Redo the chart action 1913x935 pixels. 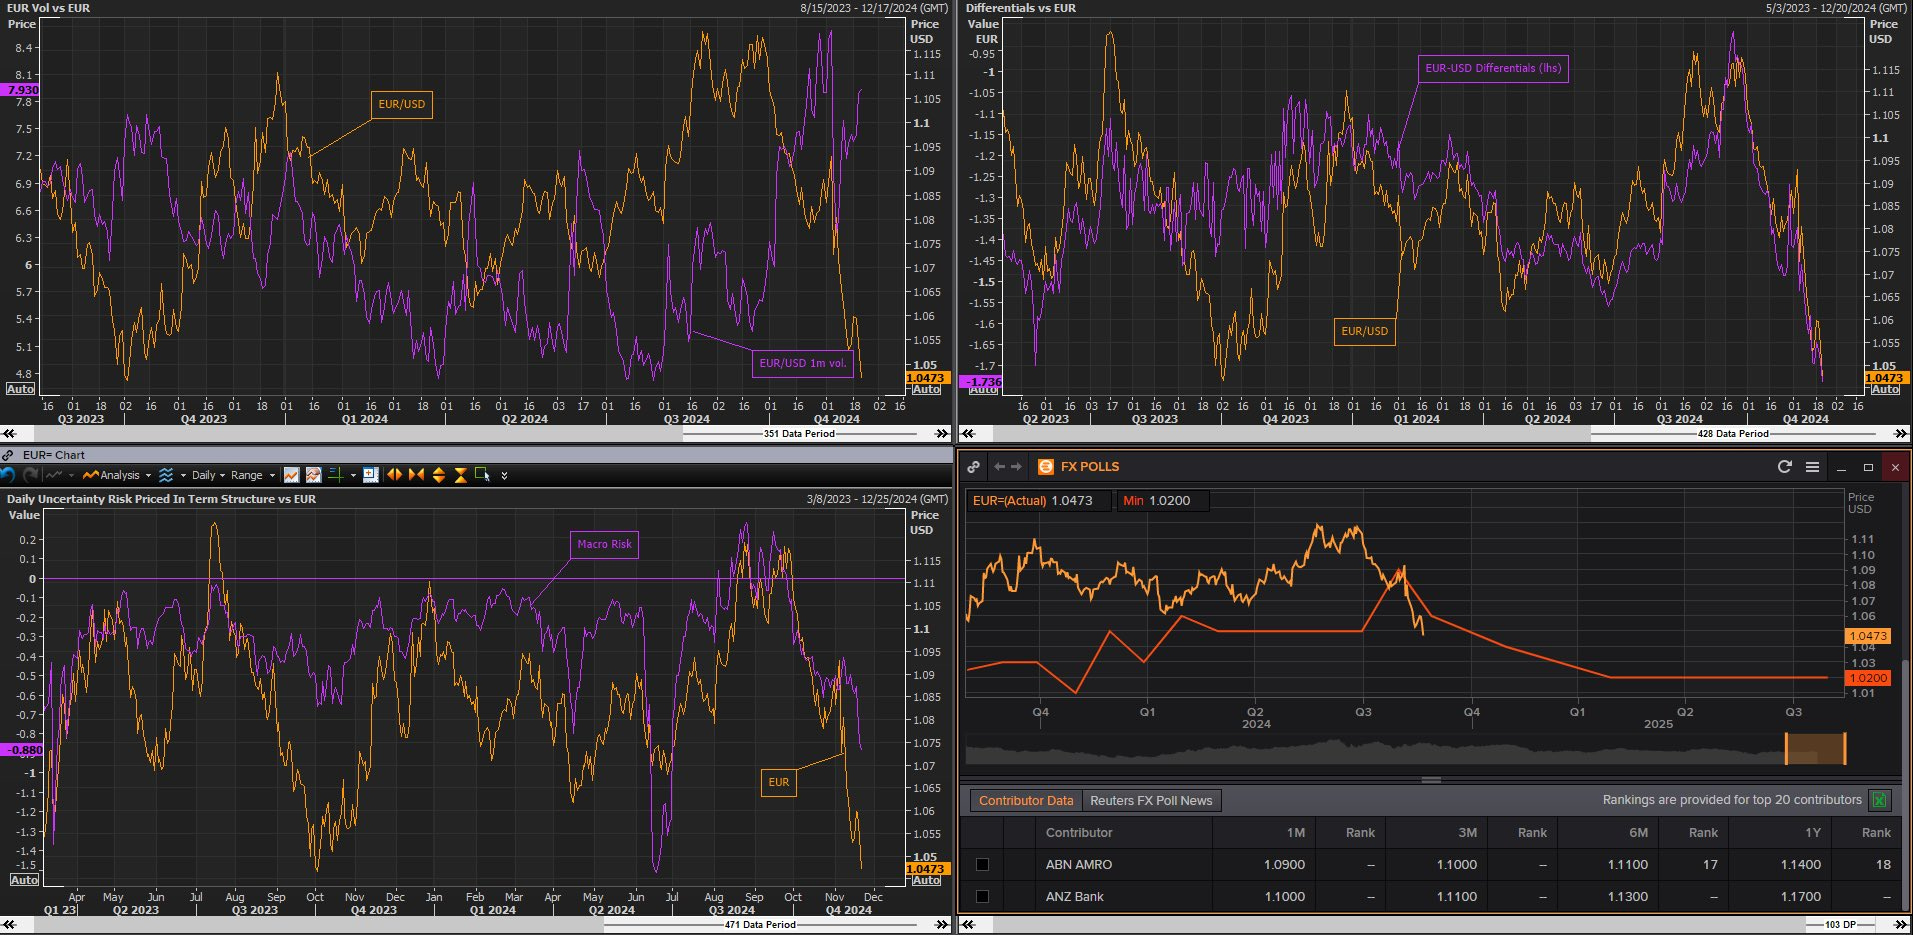[31, 475]
